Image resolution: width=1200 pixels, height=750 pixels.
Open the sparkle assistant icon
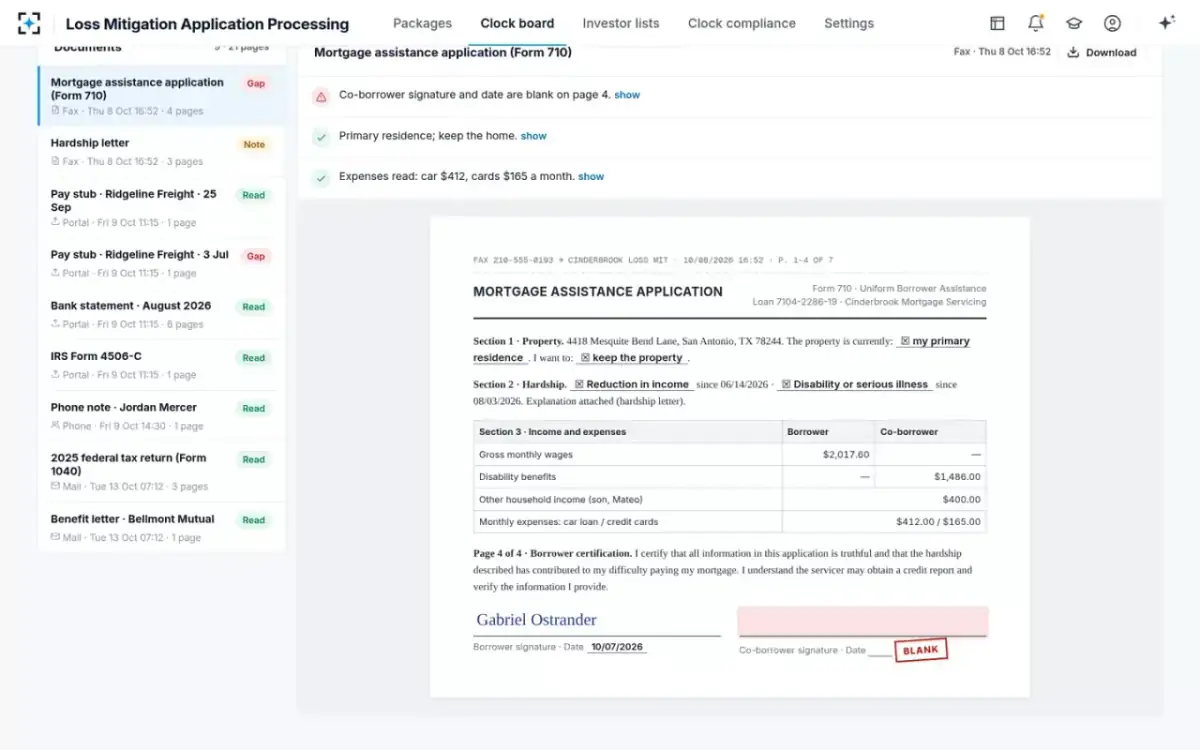click(x=1166, y=23)
